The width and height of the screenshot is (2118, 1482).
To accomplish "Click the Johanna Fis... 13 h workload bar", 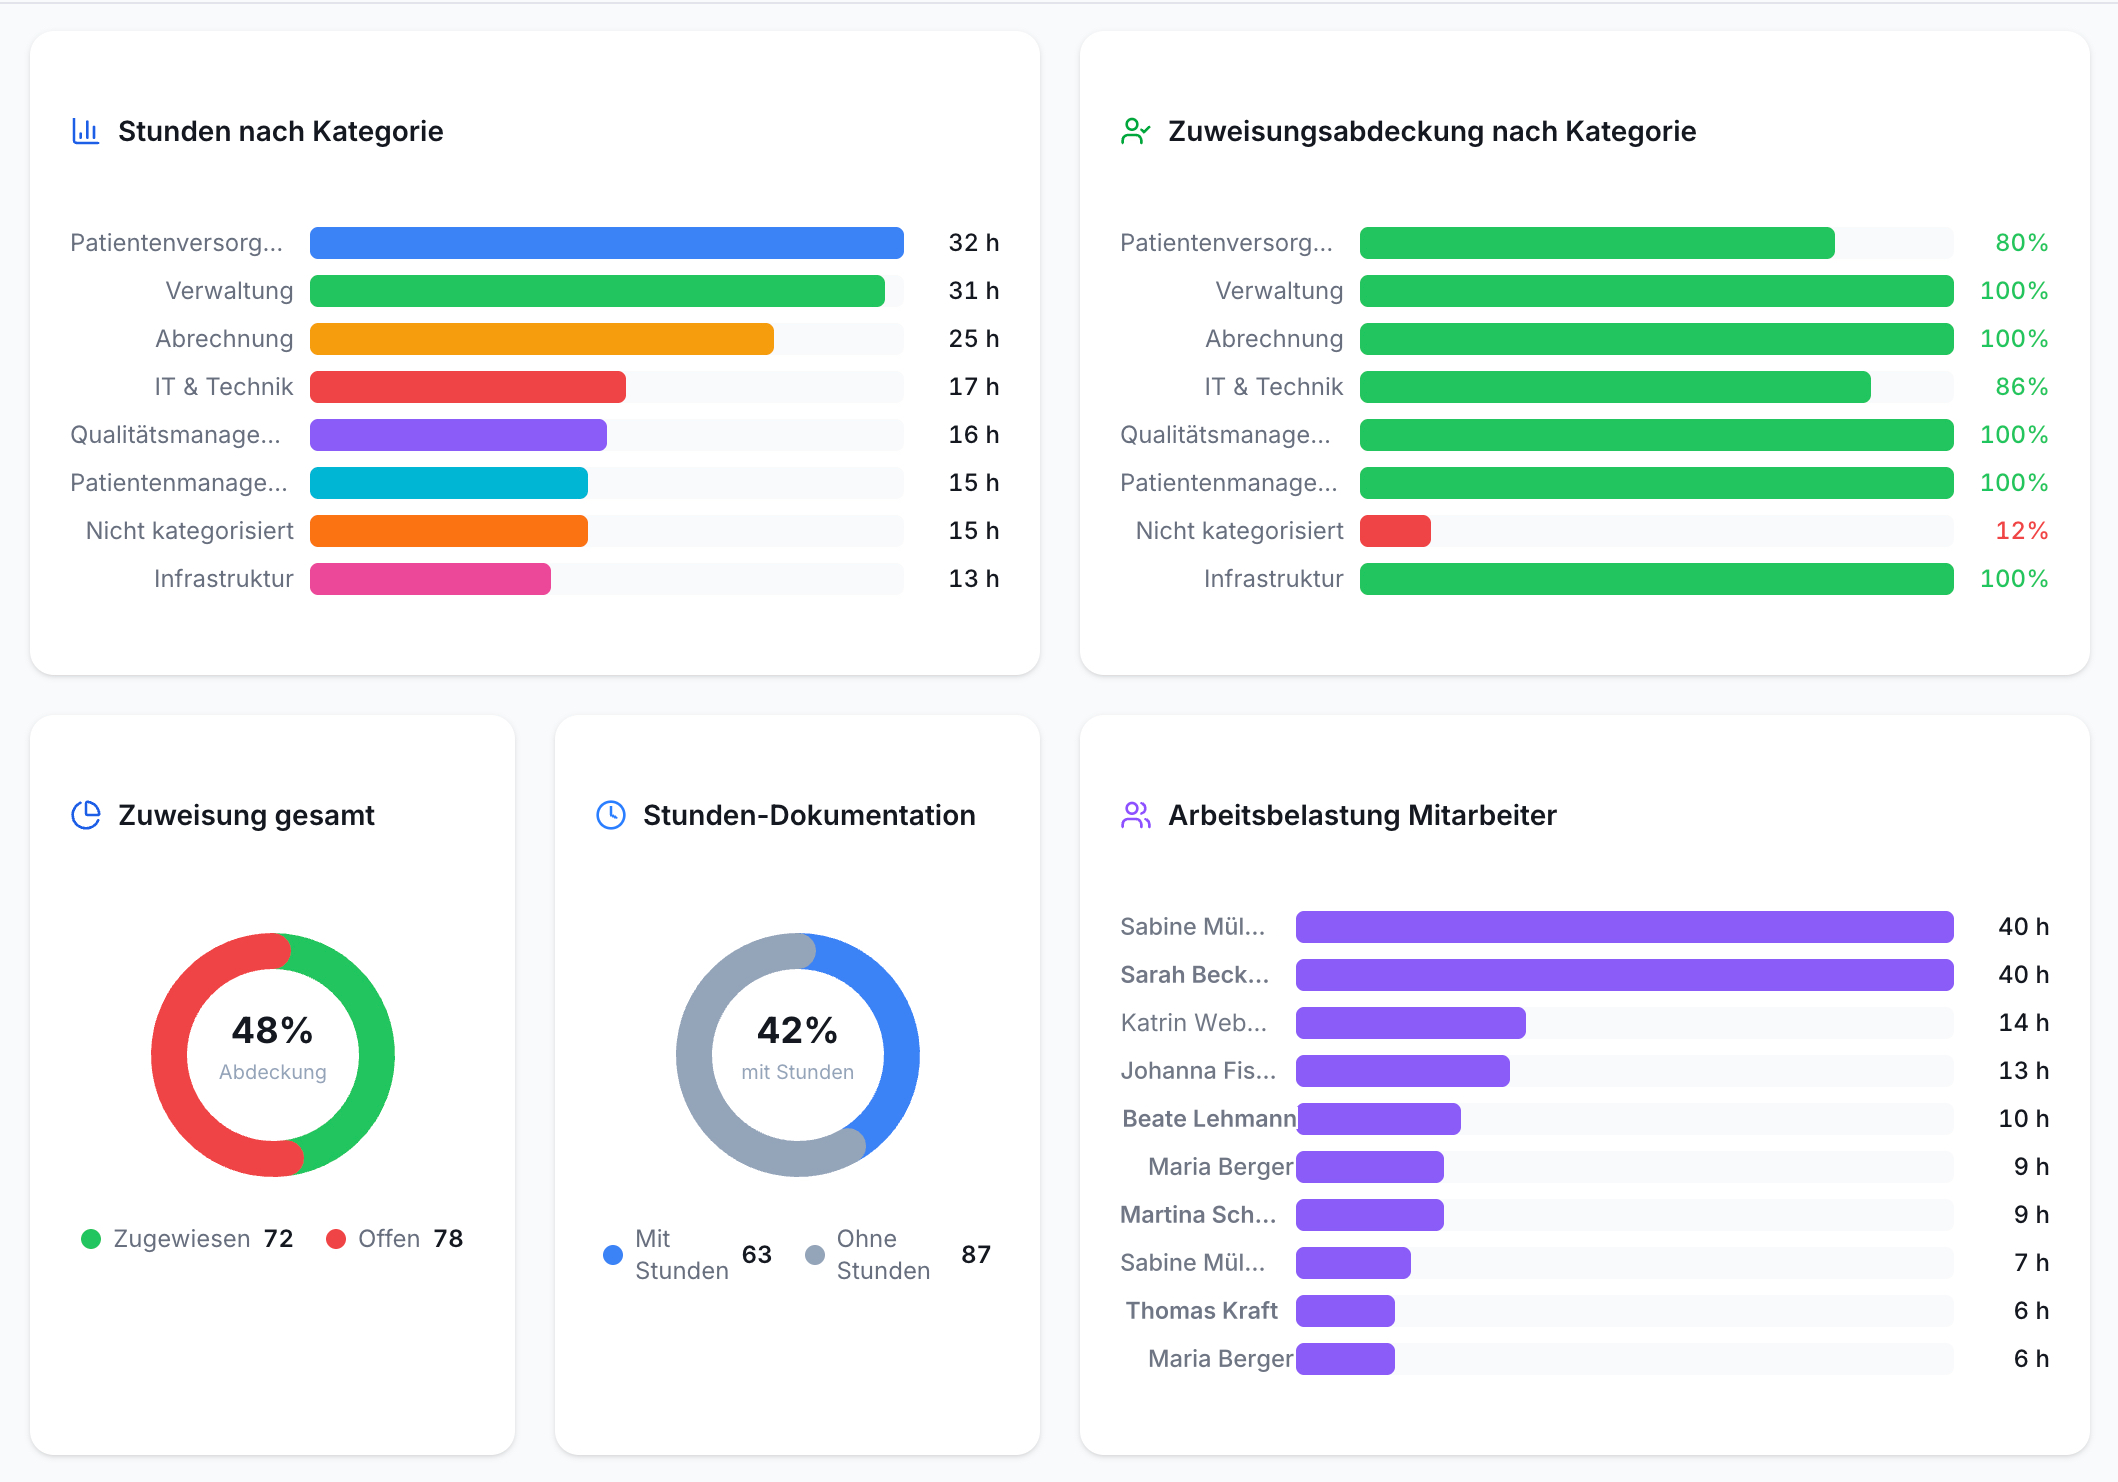I will coord(1403,1071).
